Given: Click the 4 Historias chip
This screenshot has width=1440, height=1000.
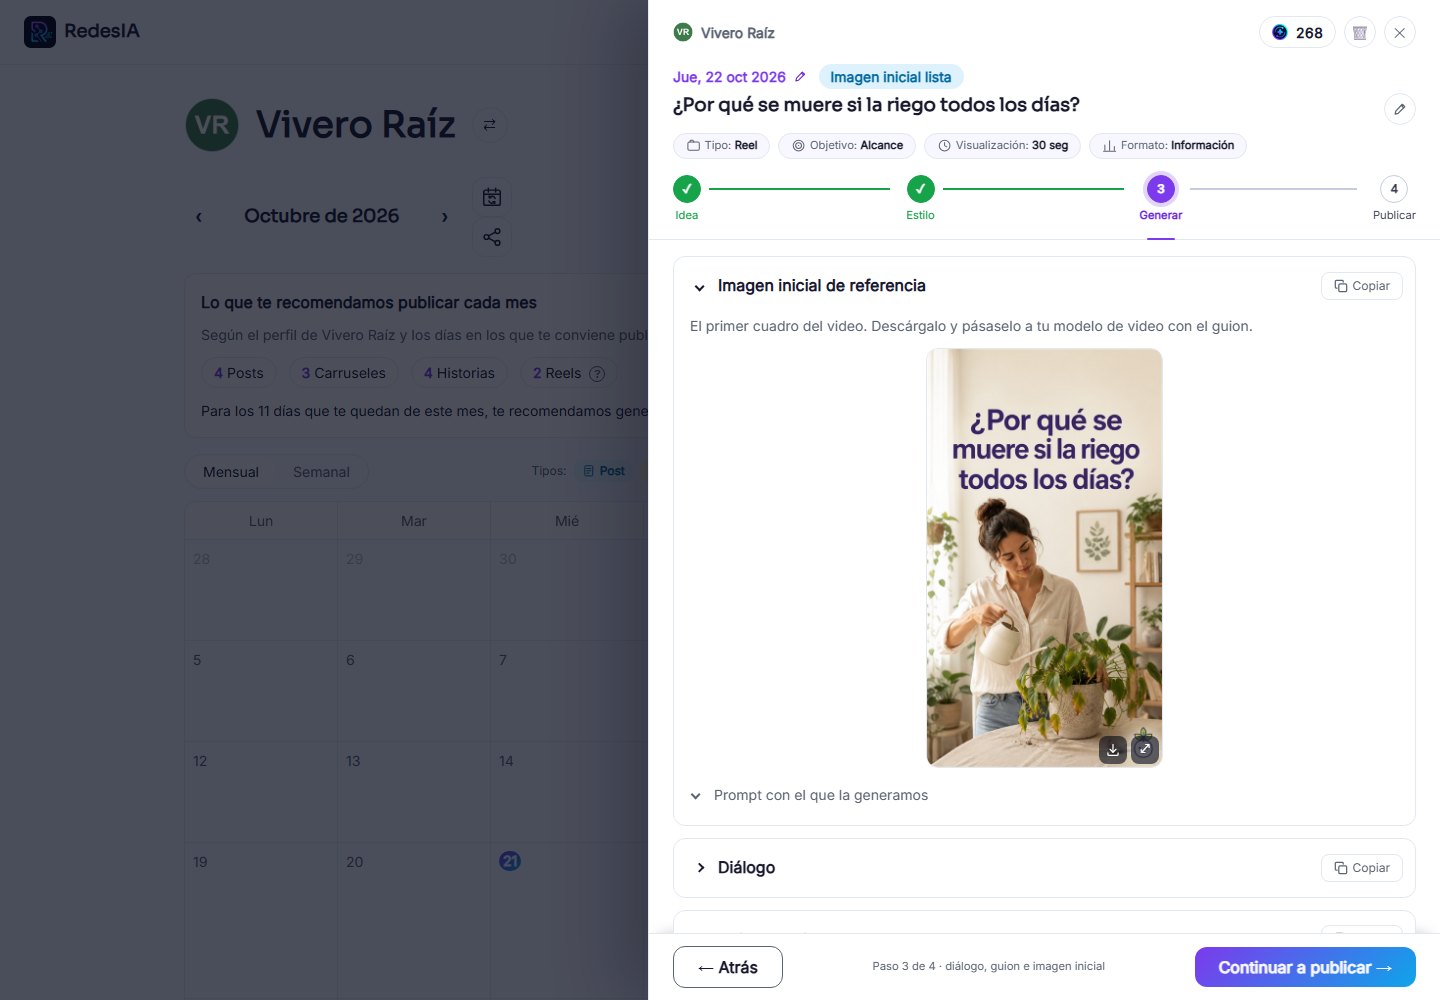Looking at the screenshot, I should pos(459,373).
